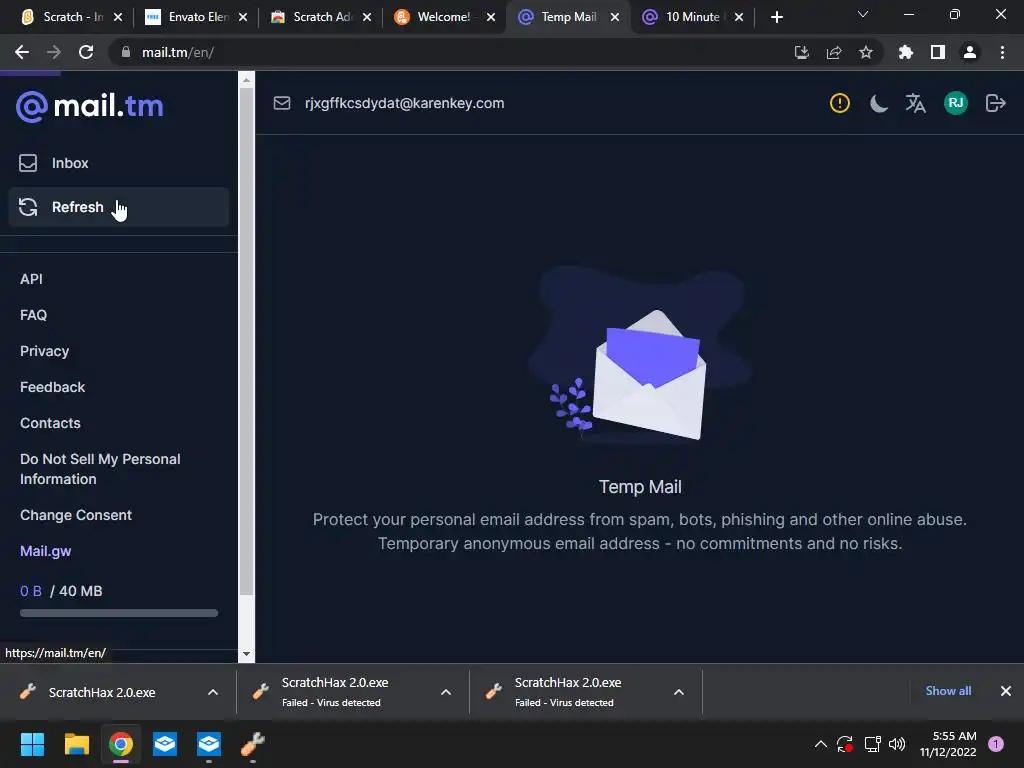The height and width of the screenshot is (768, 1024).
Task: Click the volume speaker tray icon
Action: pos(897,744)
